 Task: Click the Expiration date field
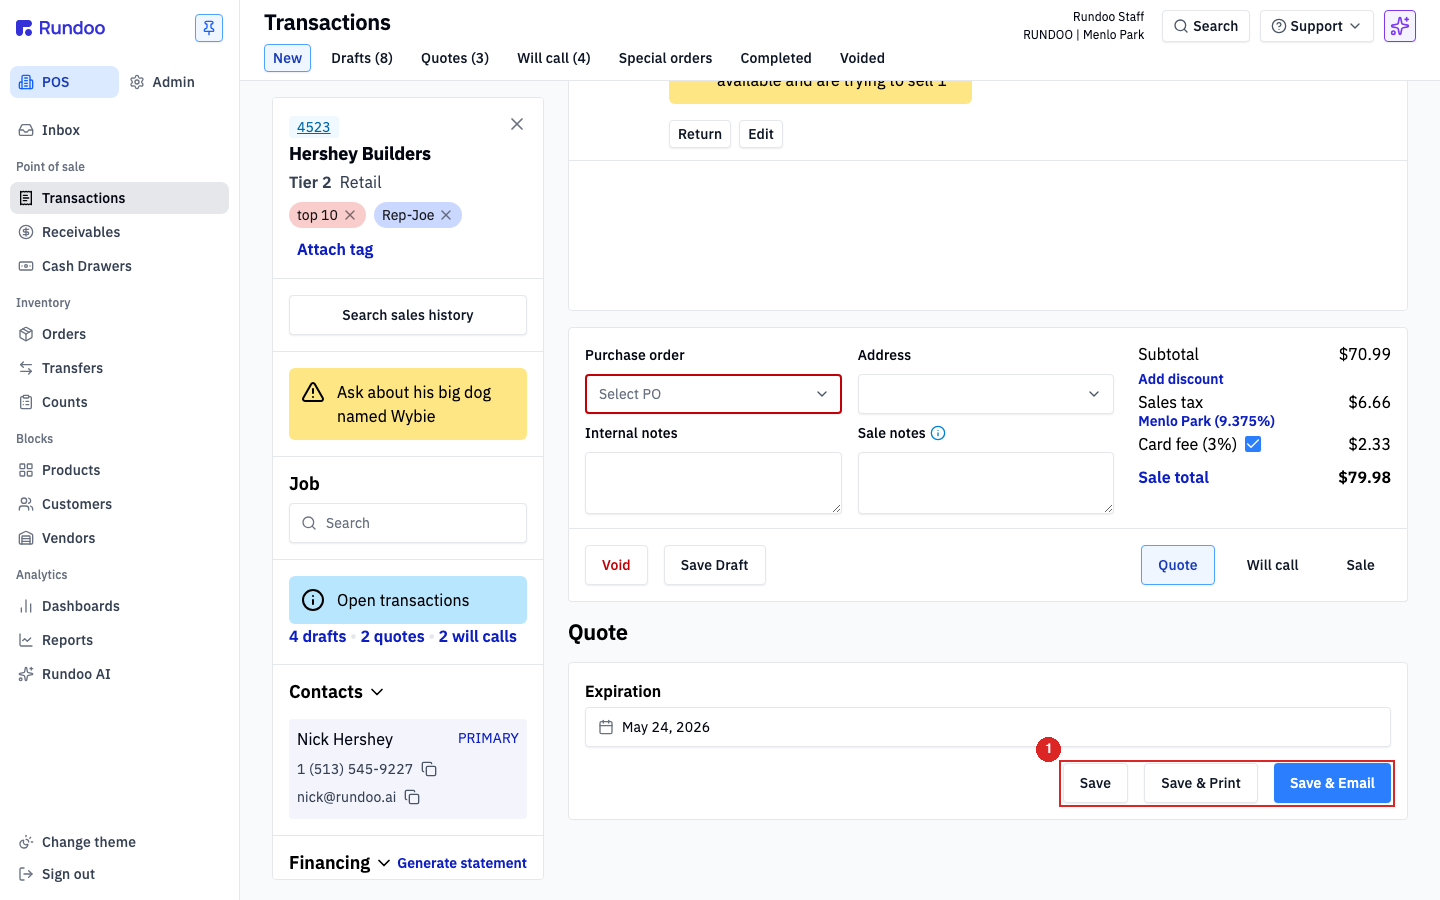point(988,727)
